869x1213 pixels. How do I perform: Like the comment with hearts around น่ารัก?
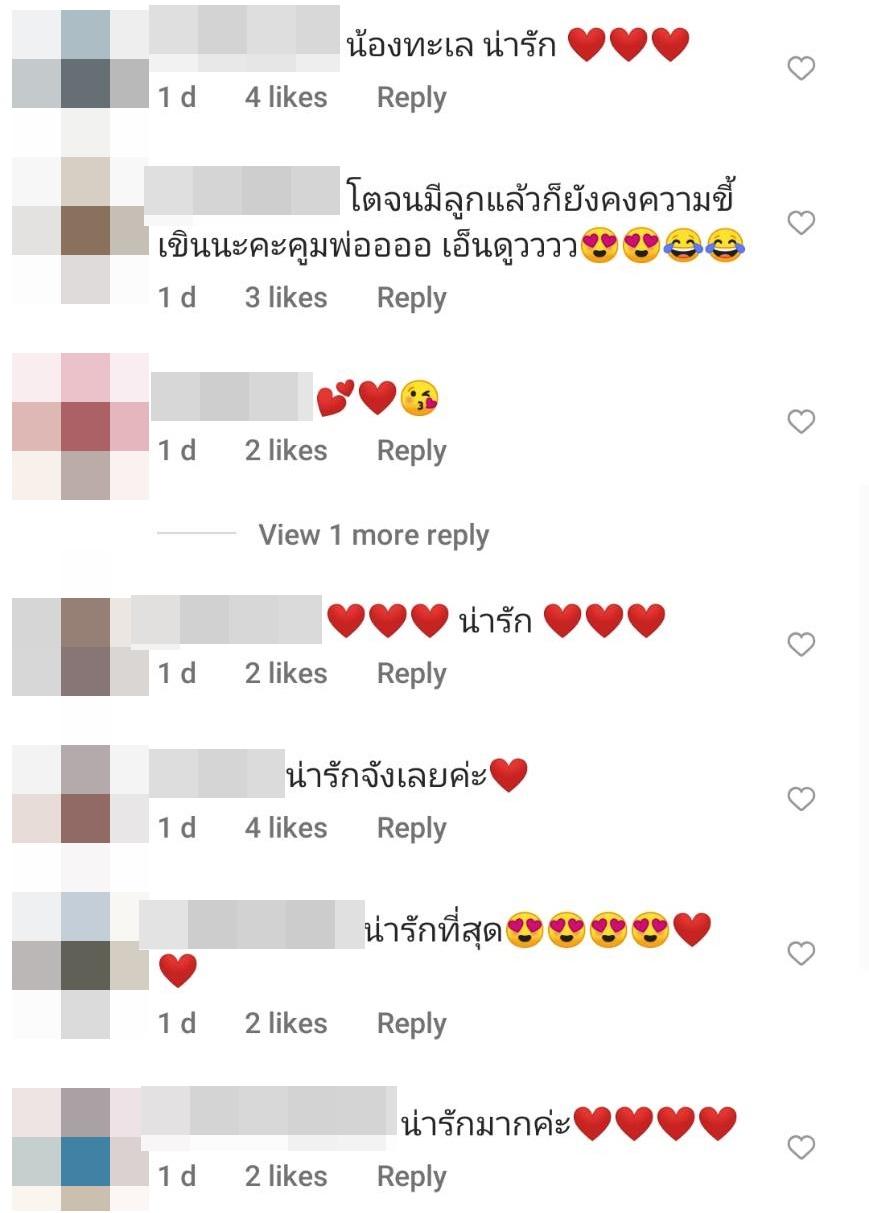(801, 644)
